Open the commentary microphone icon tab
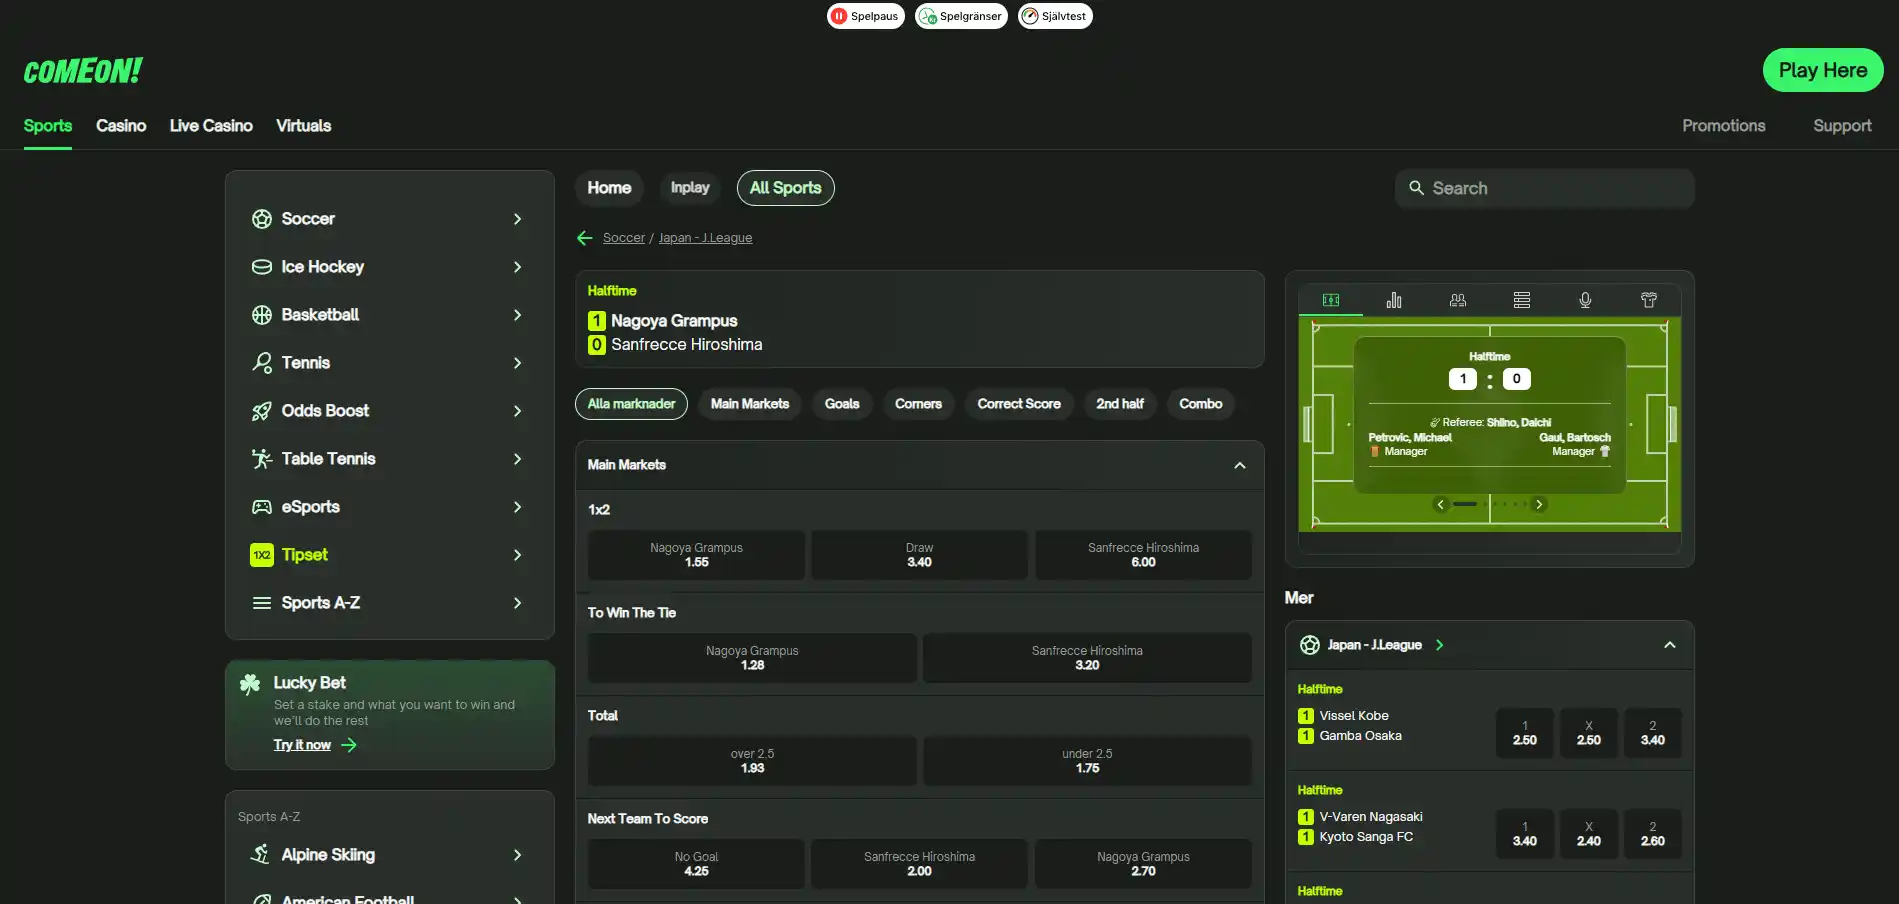 [1585, 300]
